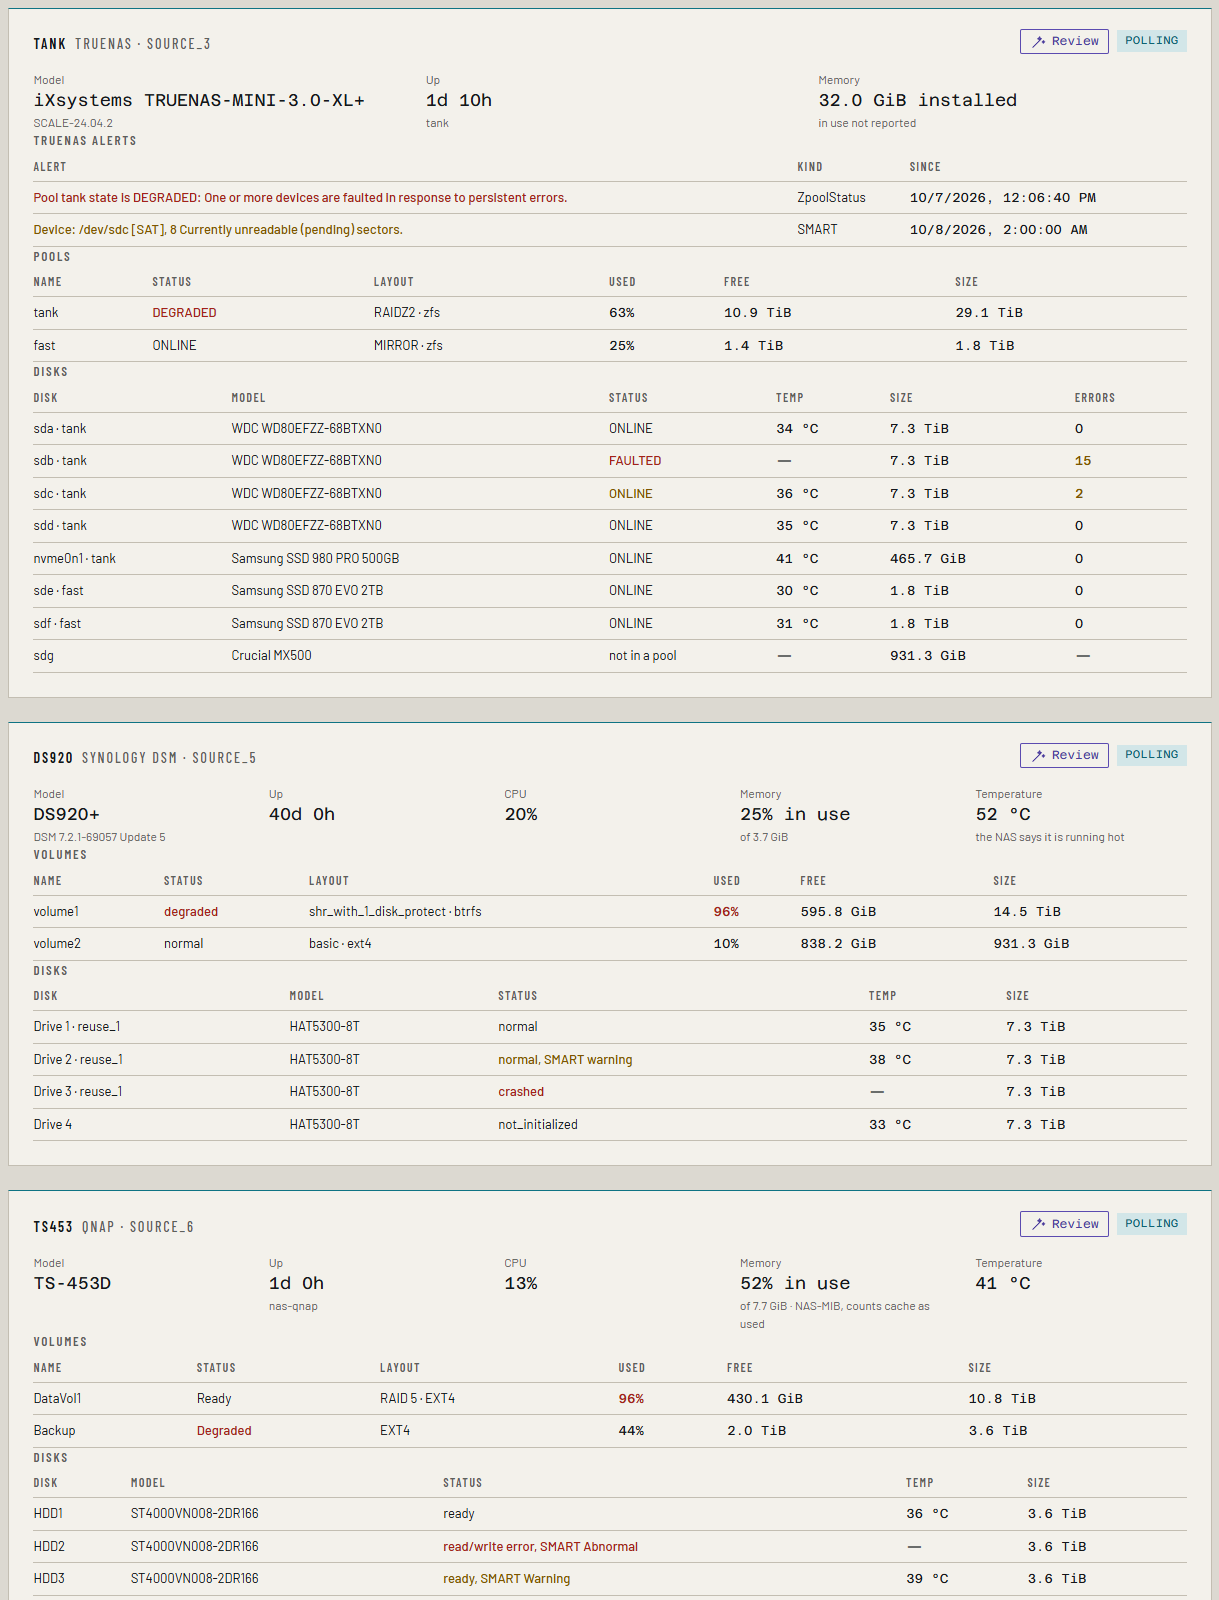The height and width of the screenshot is (1600, 1219).
Task: Click the iXsystems TRUENAS-MINI-3.0-XL+ model value
Action: click(x=199, y=100)
